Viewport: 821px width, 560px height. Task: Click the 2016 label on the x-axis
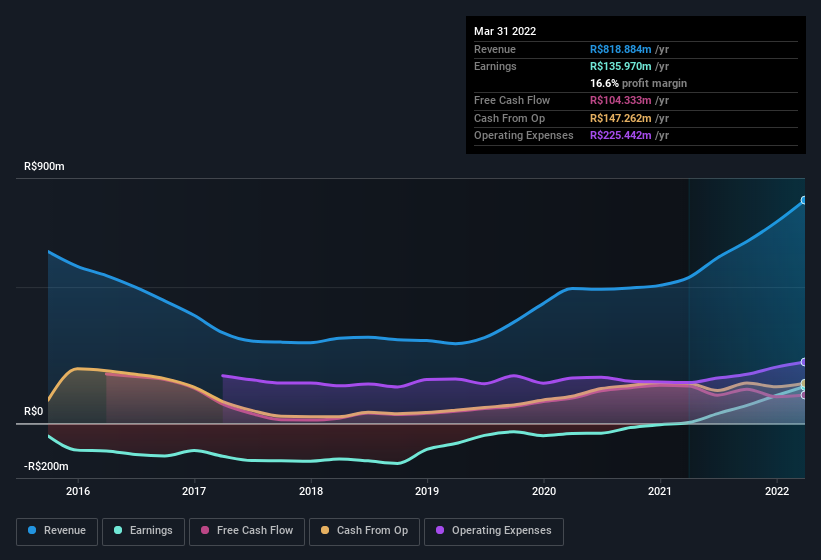(78, 491)
